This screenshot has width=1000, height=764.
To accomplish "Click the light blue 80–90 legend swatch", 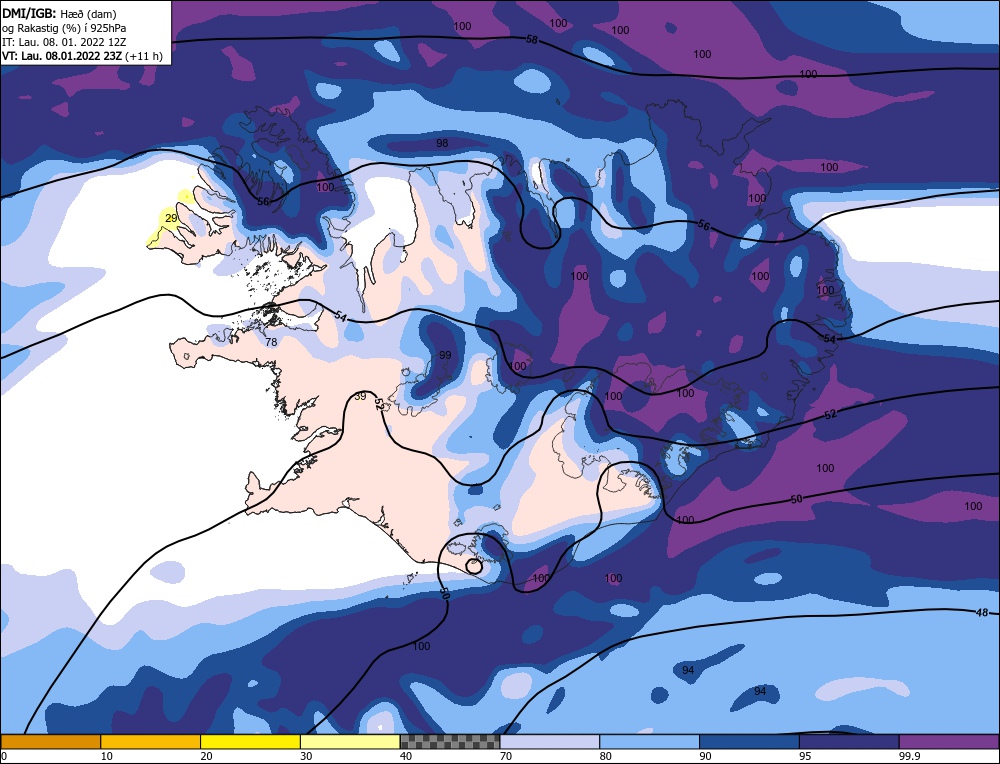I will 649,742.
